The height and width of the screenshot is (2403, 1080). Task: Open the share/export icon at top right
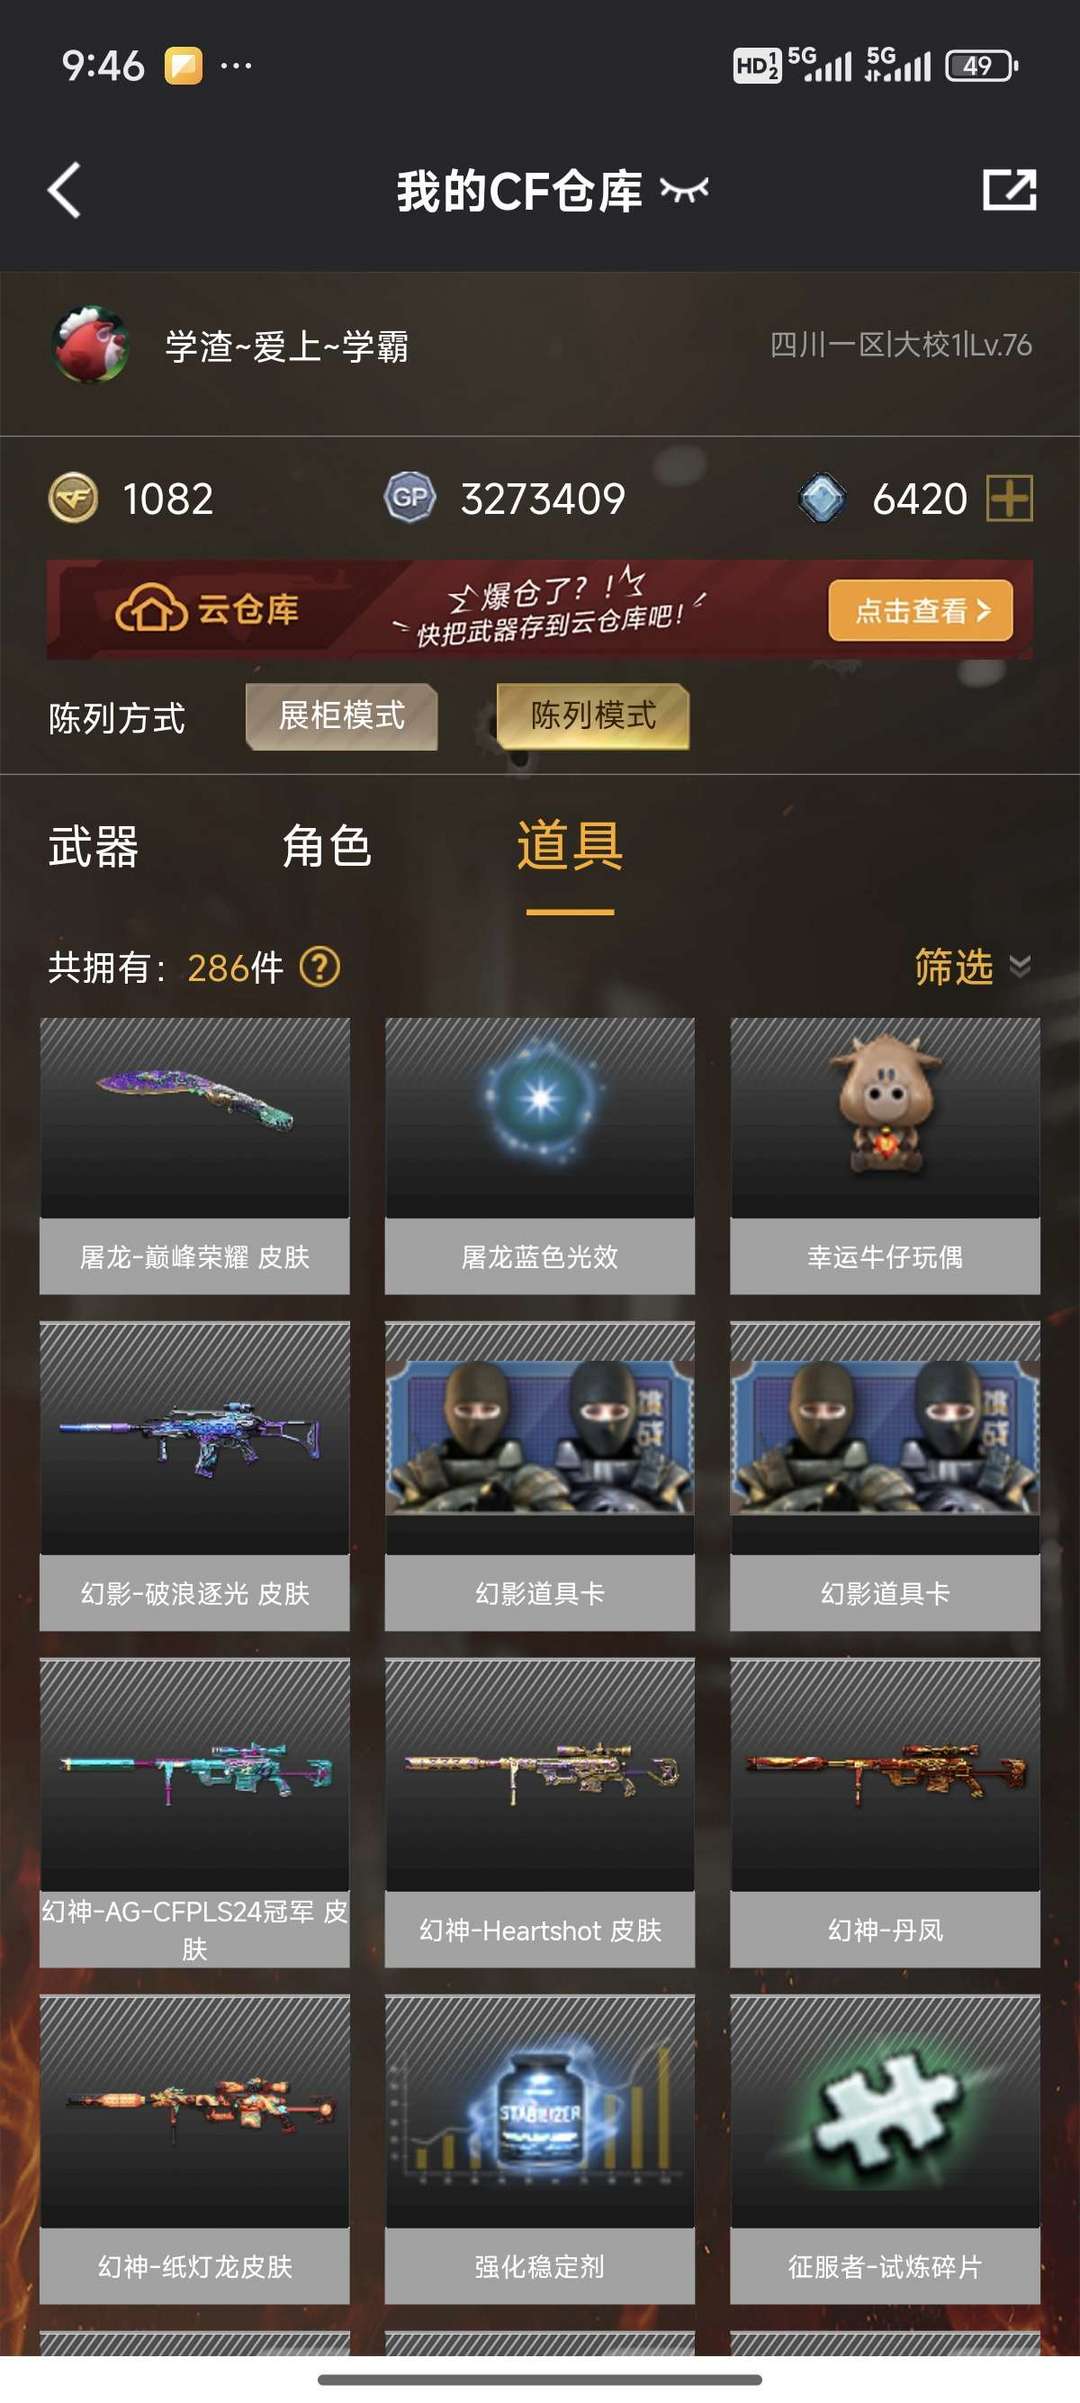pos(1009,190)
